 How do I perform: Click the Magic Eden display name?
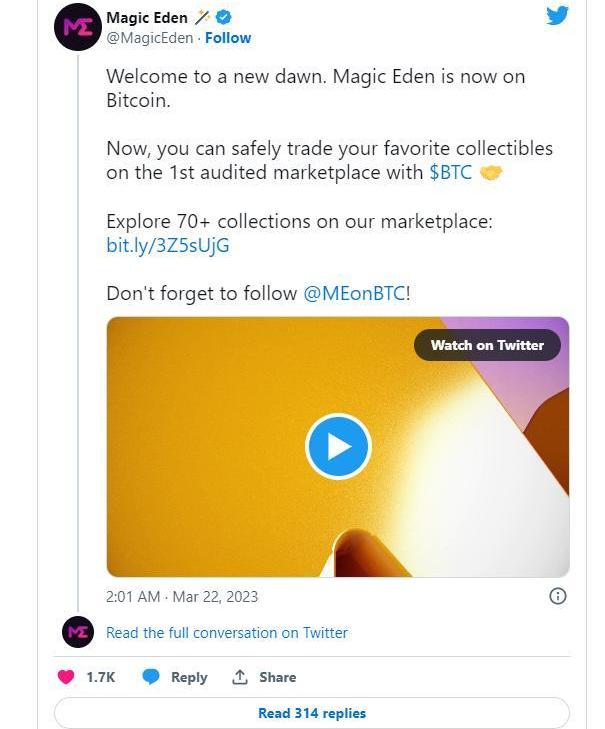[x=146, y=17]
